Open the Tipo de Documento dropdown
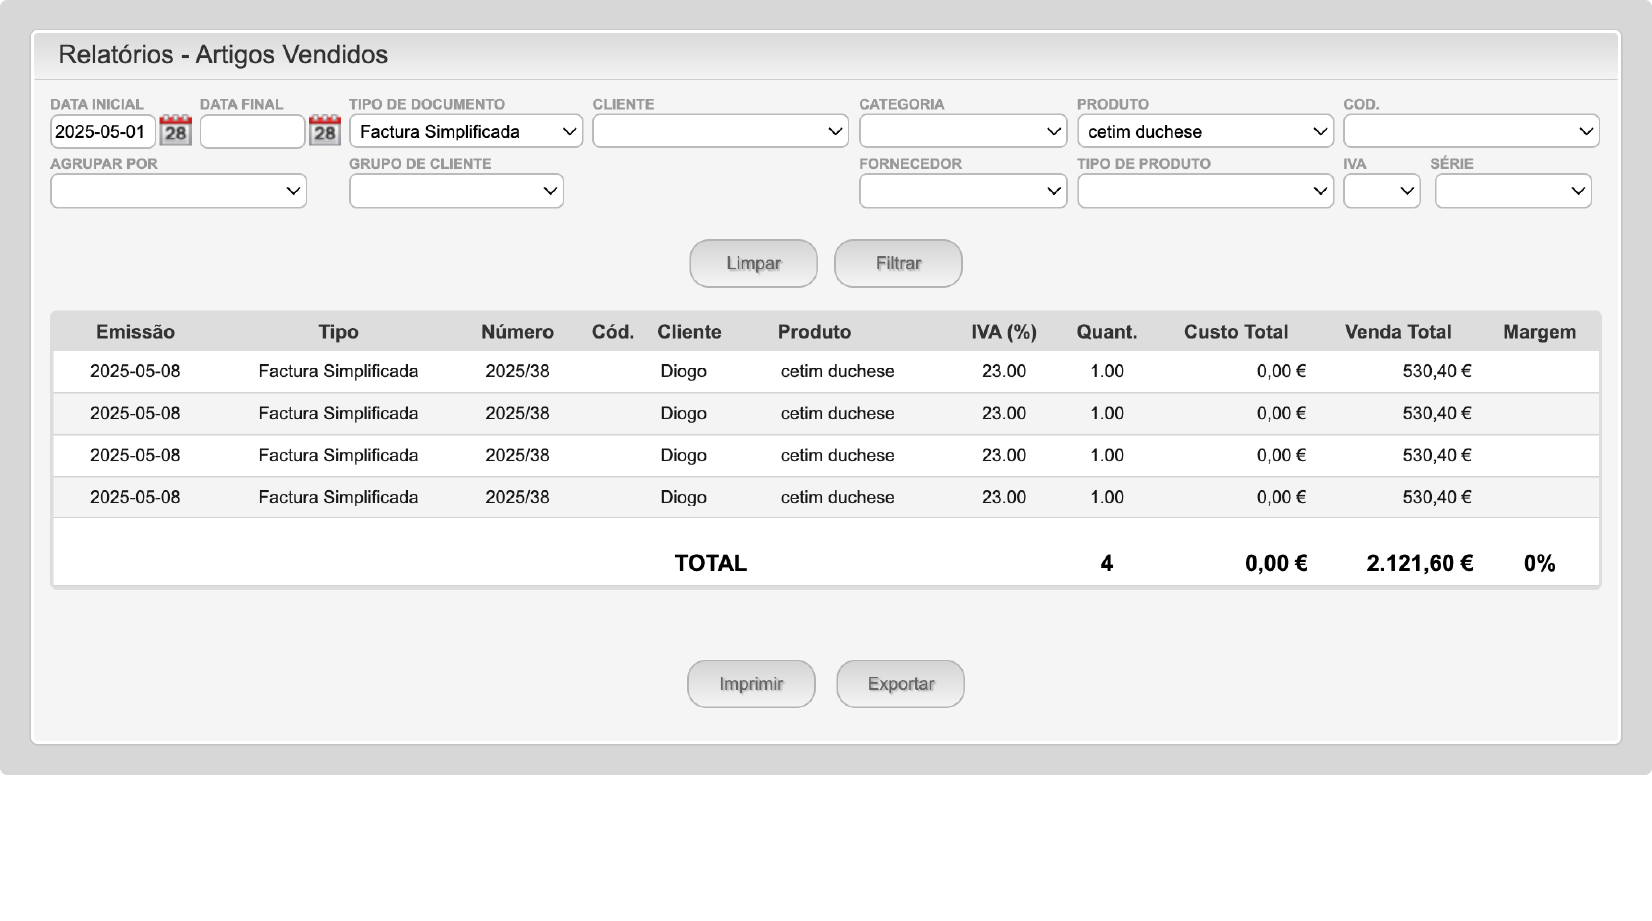Screen dimensions: 1652x921 click(465, 132)
